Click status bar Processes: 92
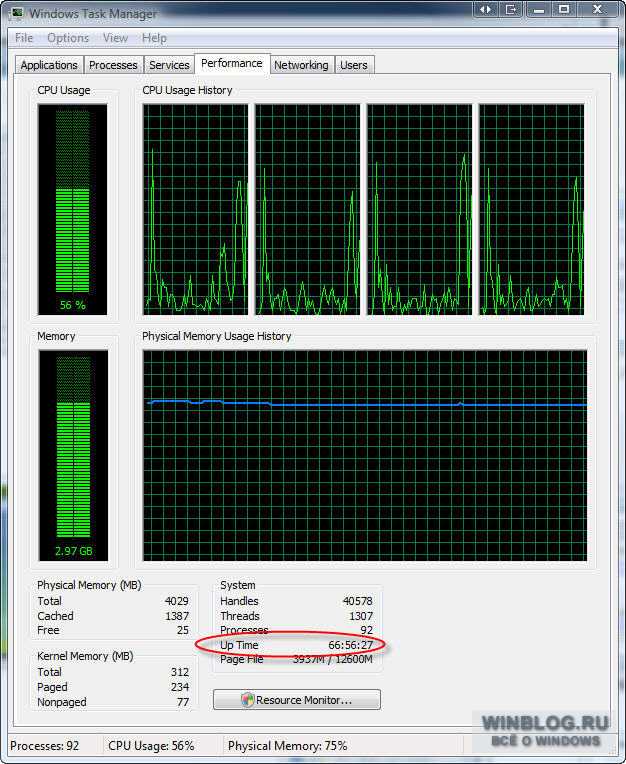 (44, 746)
